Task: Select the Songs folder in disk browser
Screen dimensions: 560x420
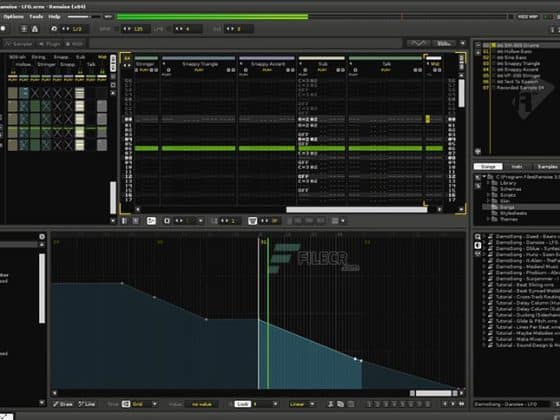Action: [507, 207]
